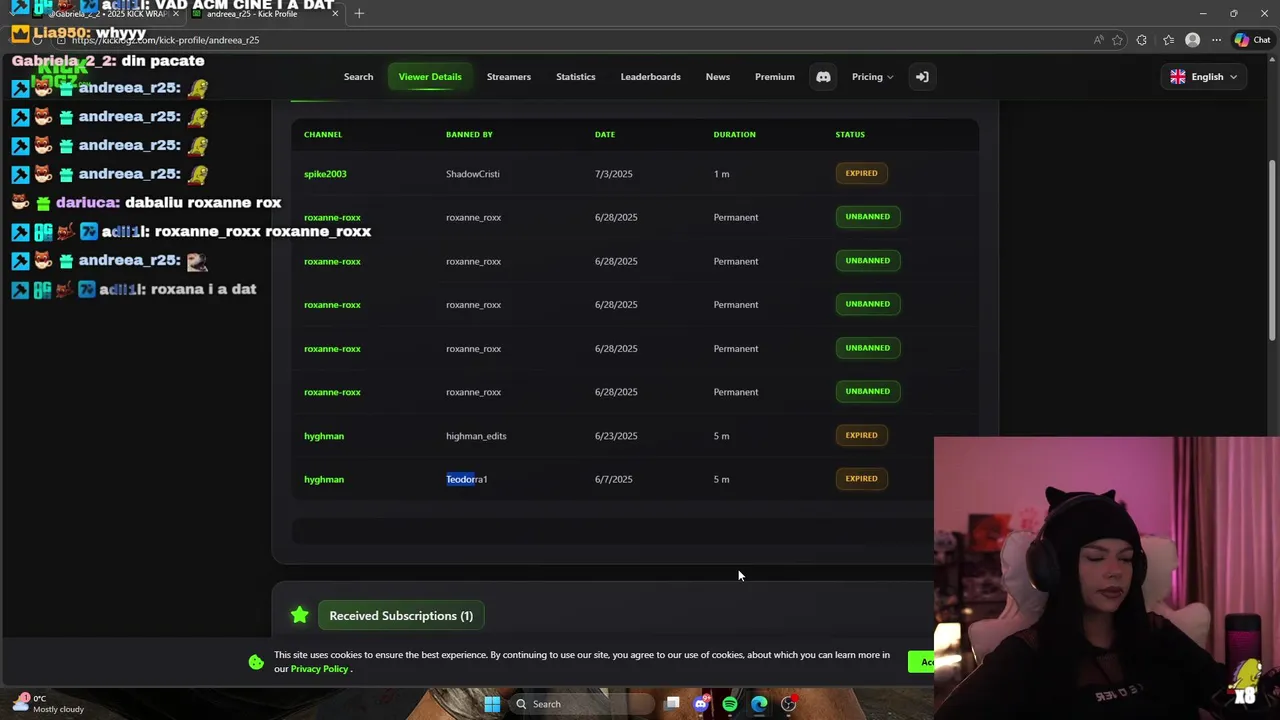Click the STATUS column header

[850, 134]
